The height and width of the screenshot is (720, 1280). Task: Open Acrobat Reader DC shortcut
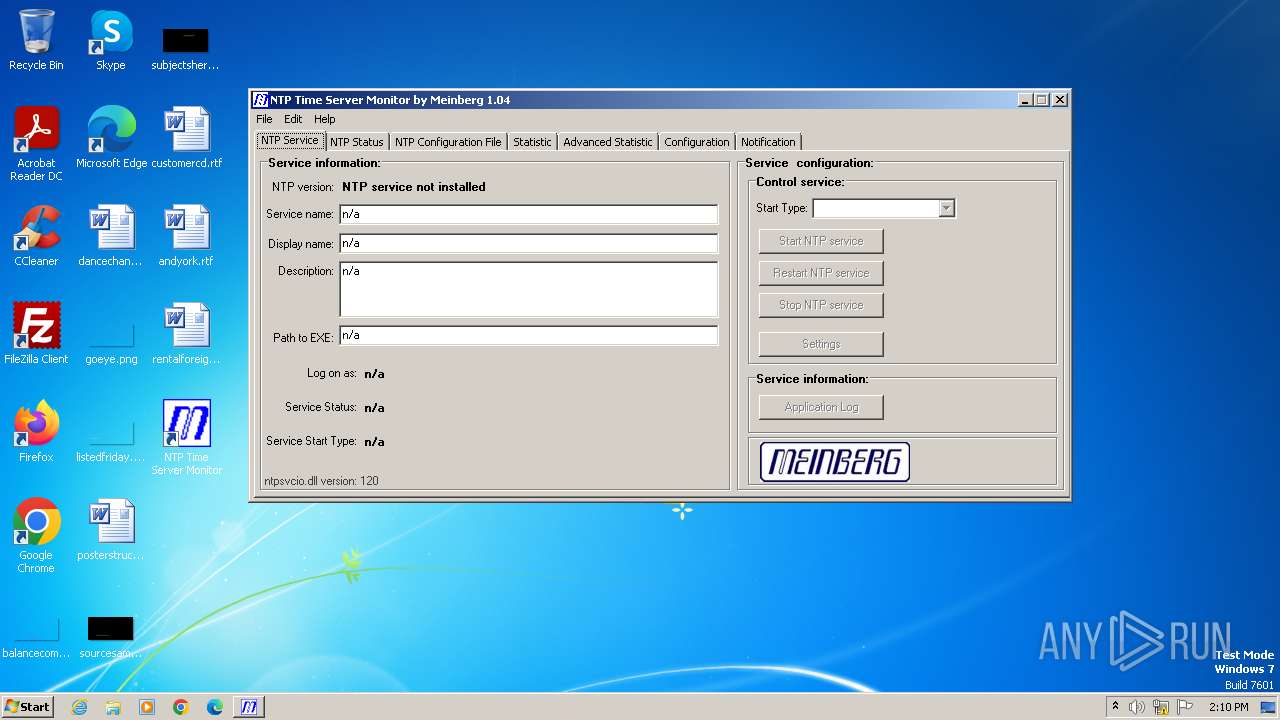tap(36, 144)
